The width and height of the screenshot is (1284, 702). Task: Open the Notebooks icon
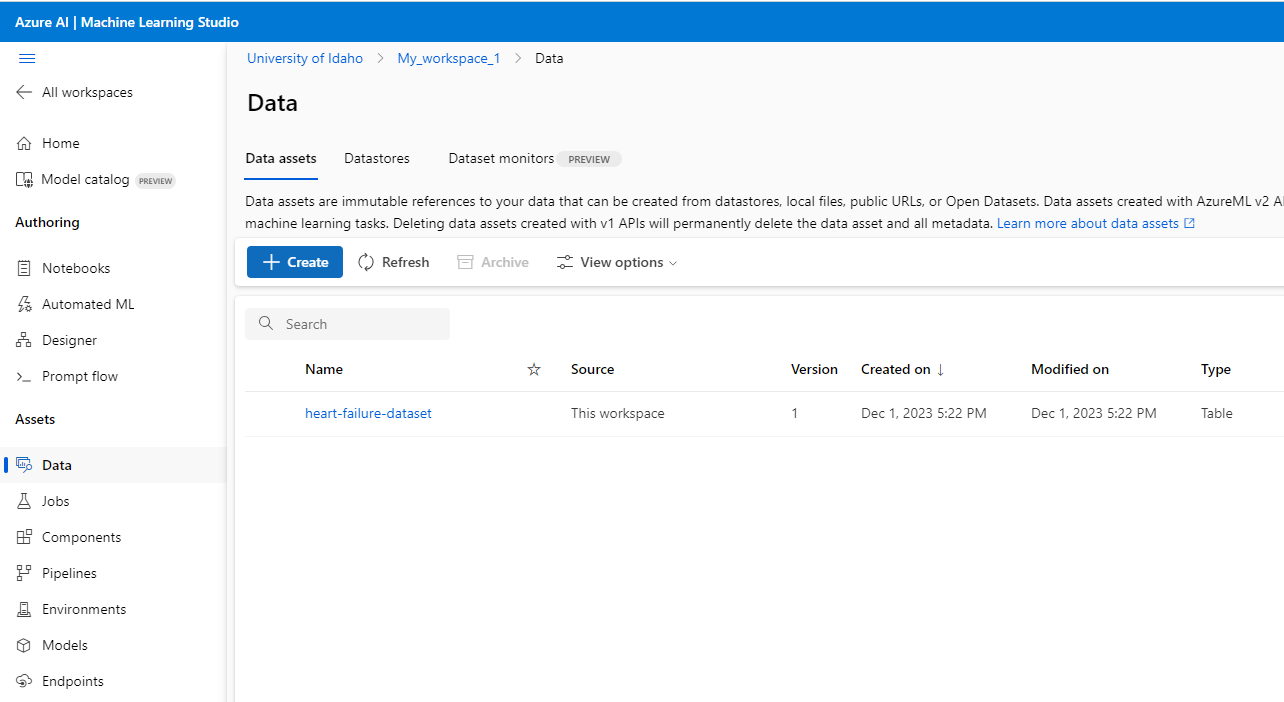(x=24, y=268)
